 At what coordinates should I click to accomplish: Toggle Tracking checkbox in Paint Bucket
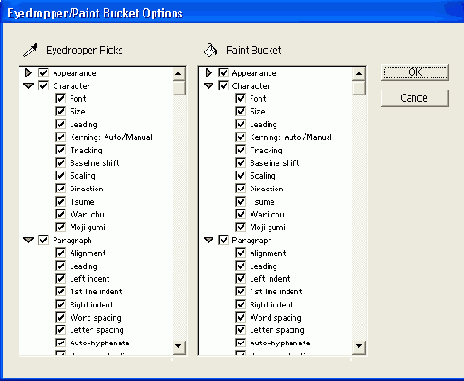[x=240, y=150]
